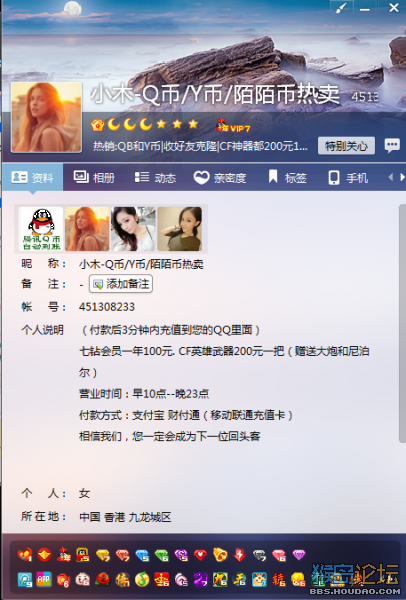Click the account number 451308233

click(x=107, y=307)
